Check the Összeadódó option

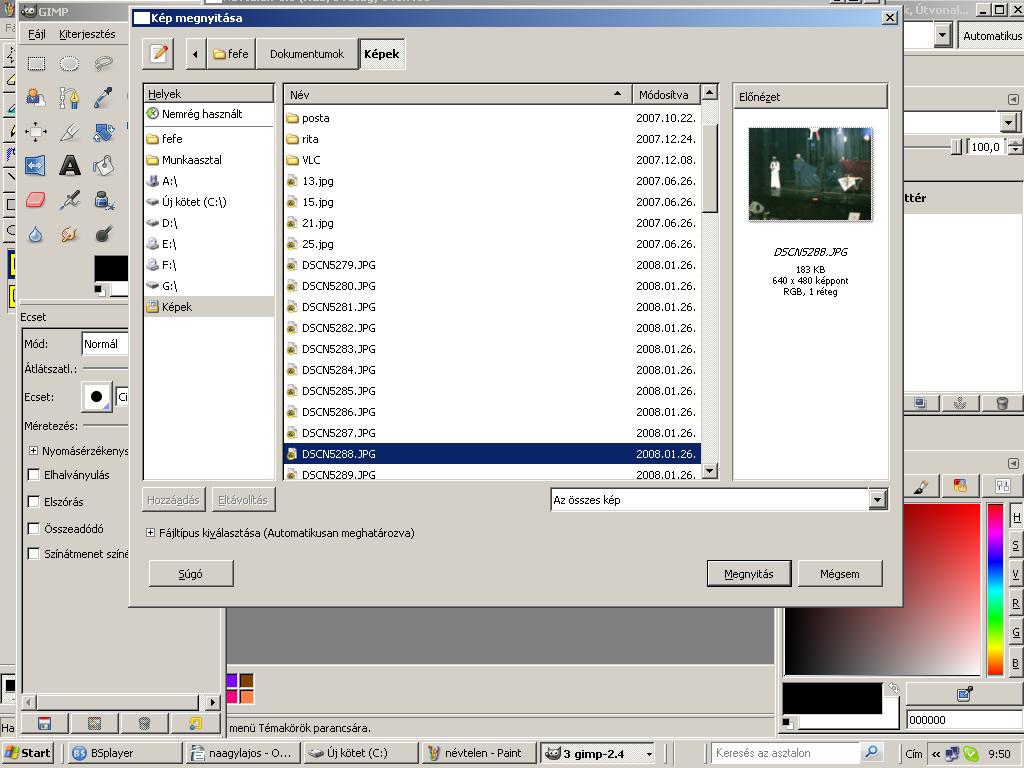34,529
